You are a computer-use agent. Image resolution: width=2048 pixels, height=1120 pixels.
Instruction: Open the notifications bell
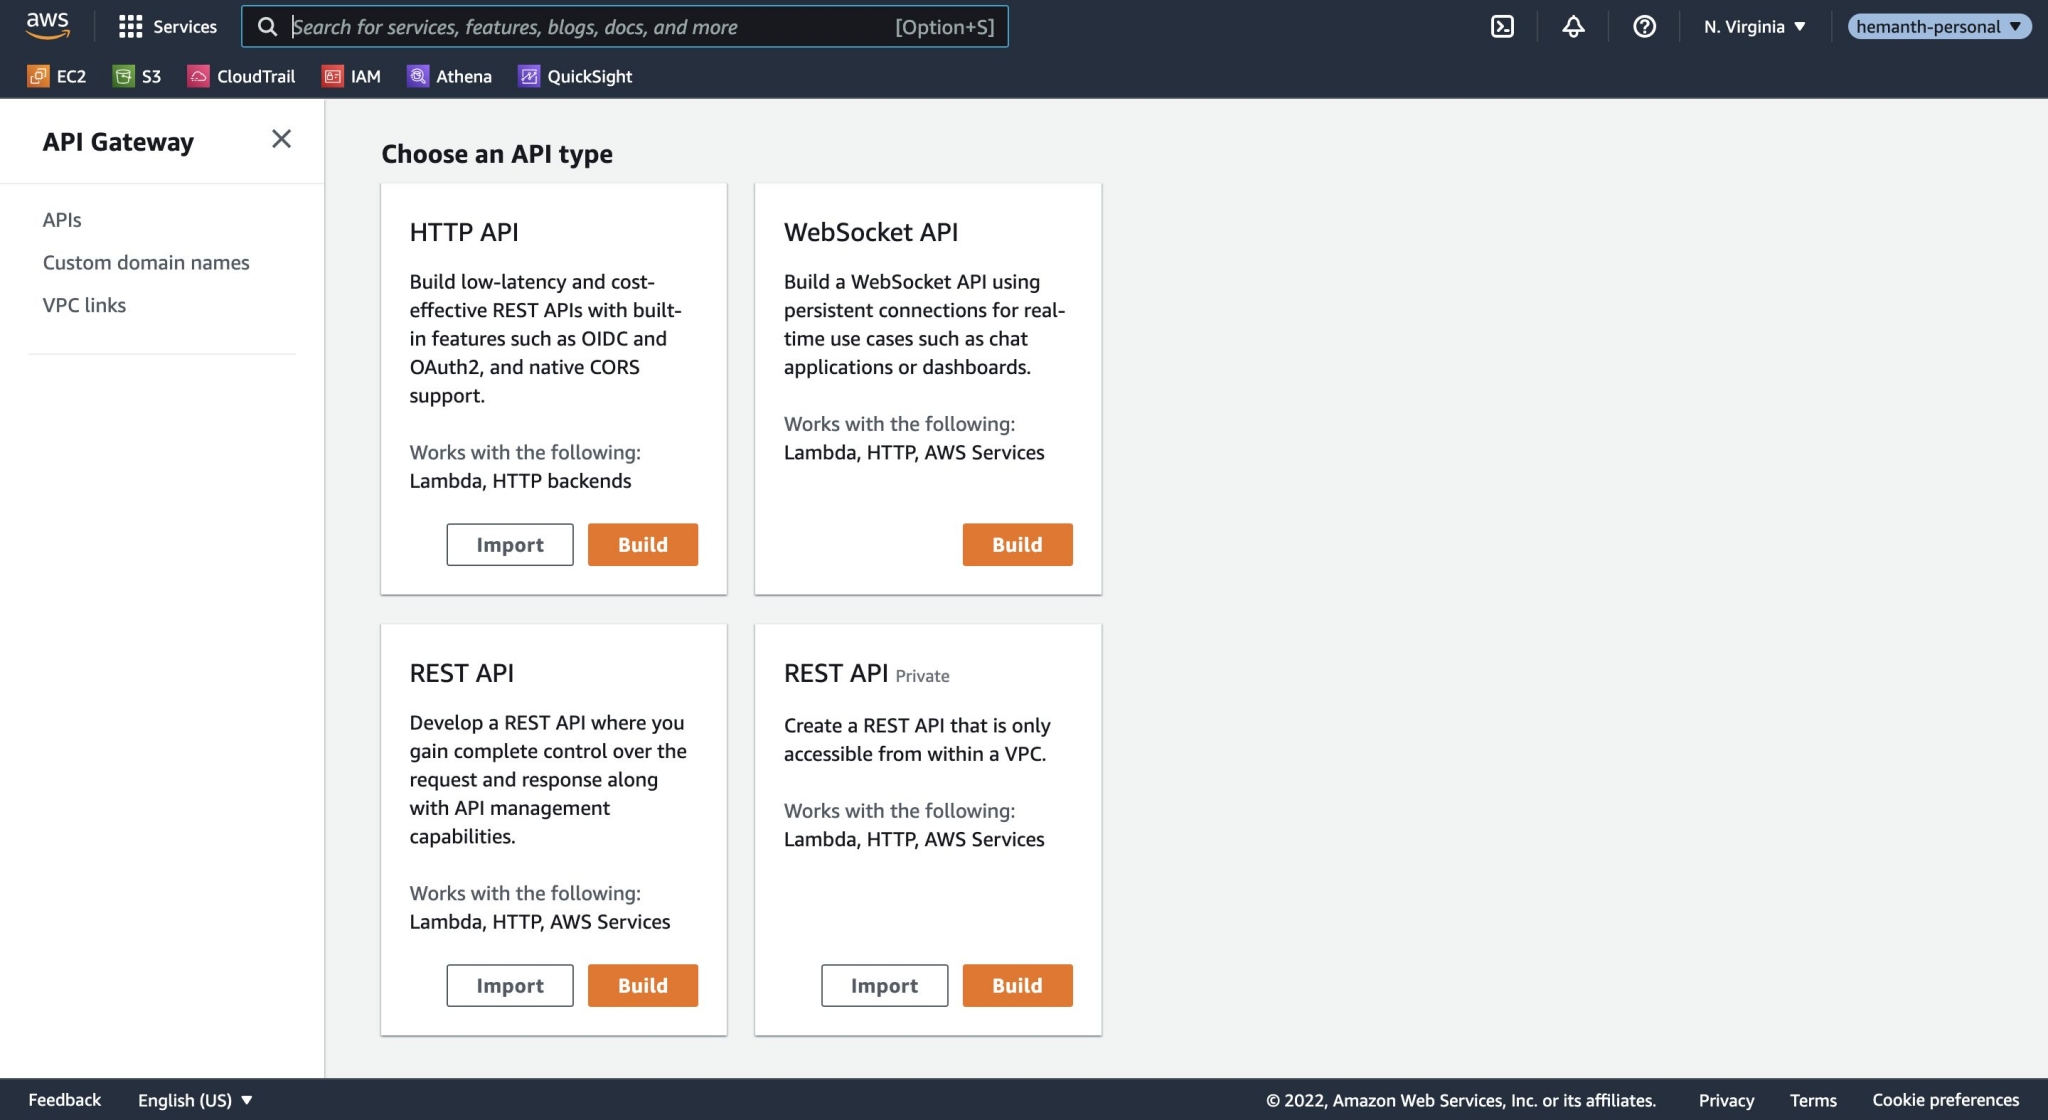point(1572,27)
